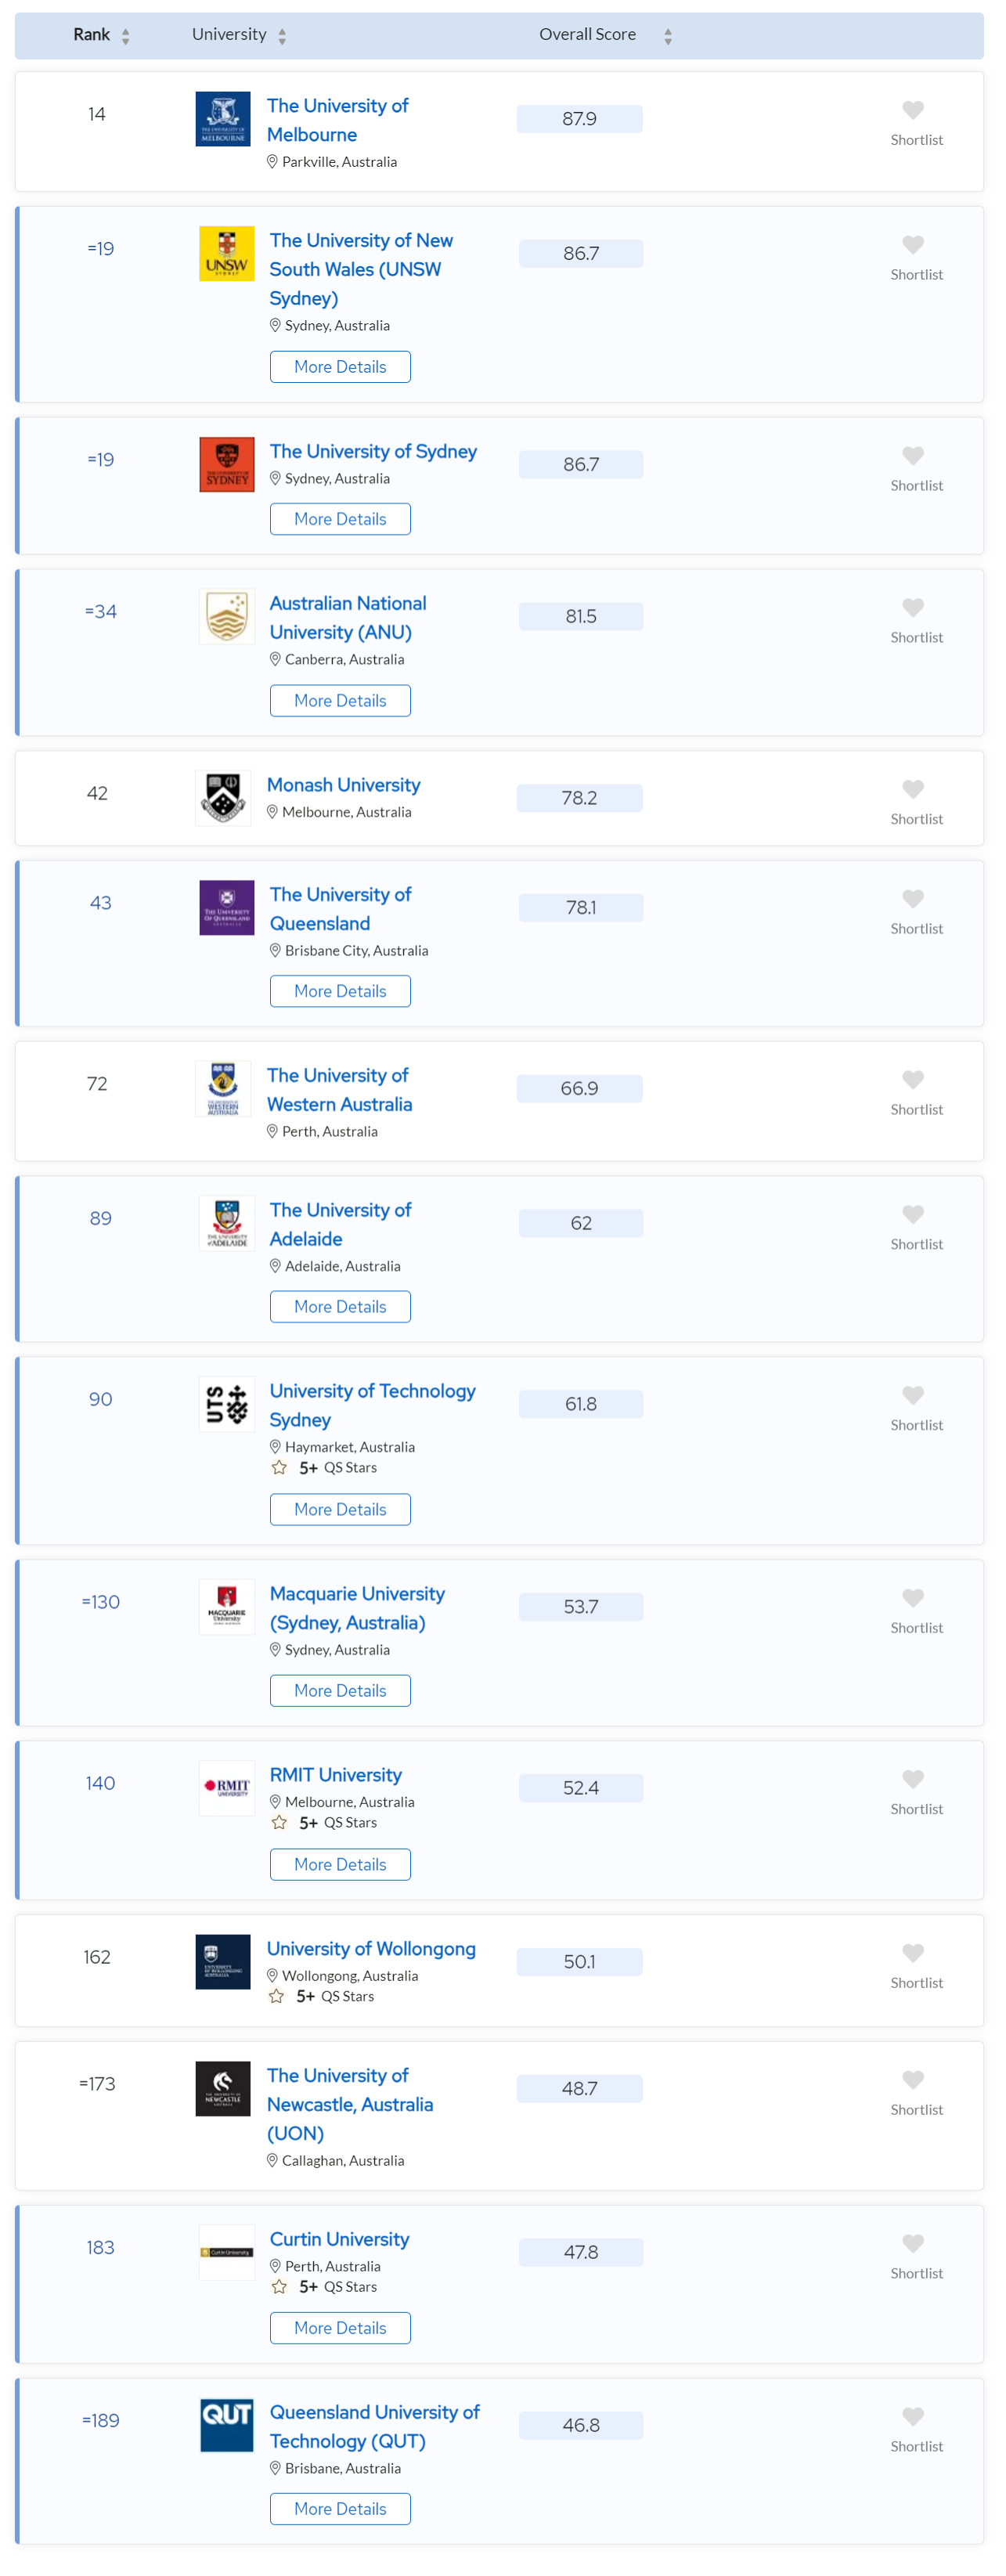Sort by University column arrows

pos(282,37)
